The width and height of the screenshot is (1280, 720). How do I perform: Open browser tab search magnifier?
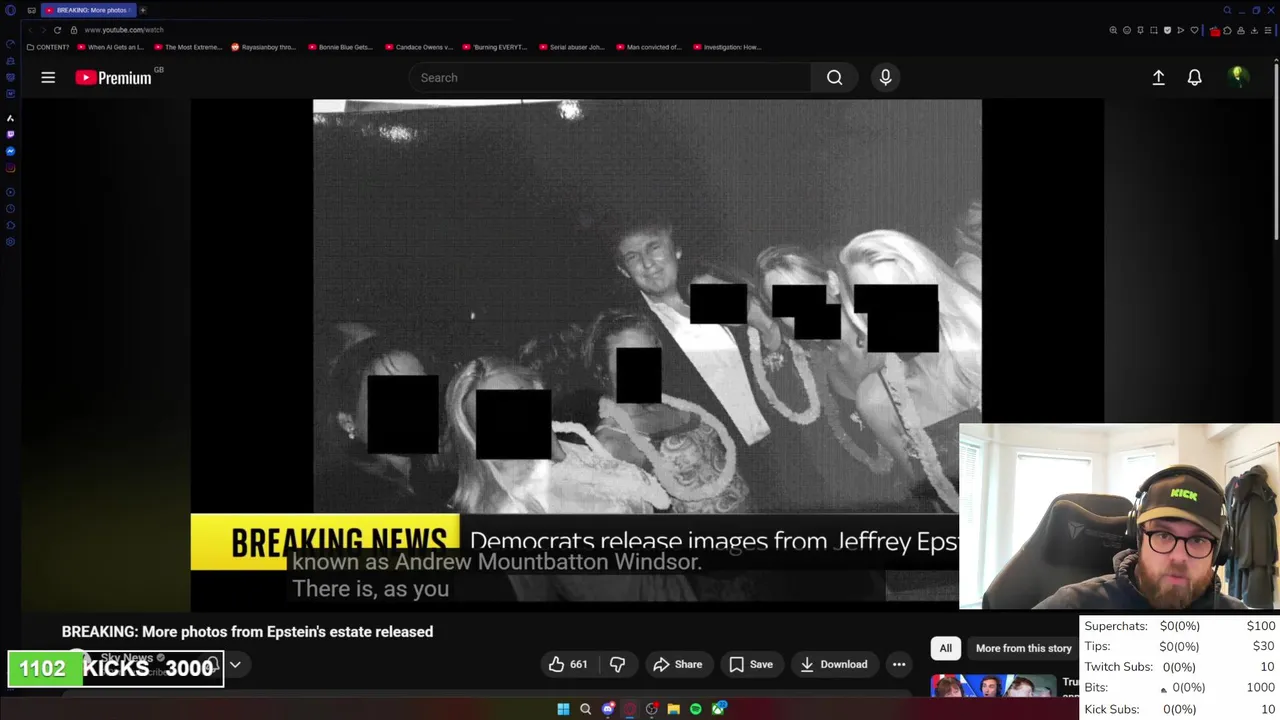click(1227, 10)
